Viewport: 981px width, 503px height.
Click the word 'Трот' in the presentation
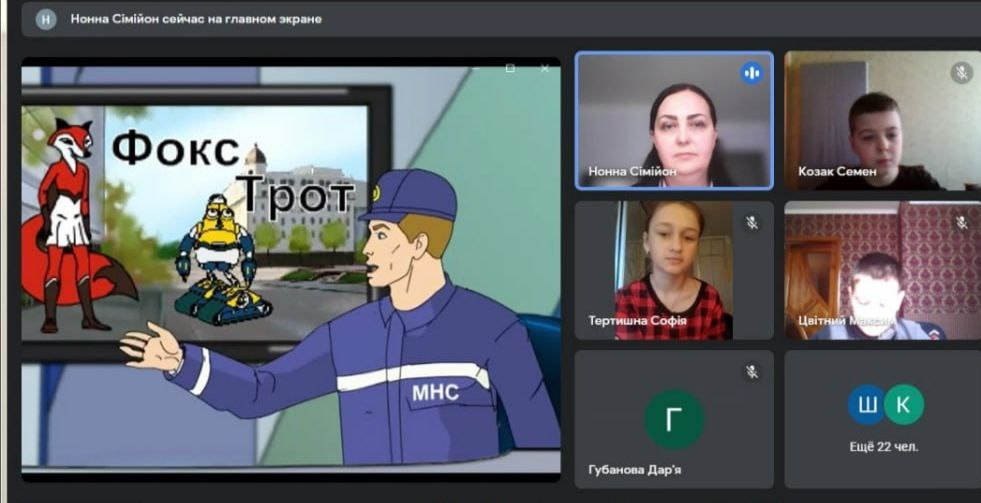click(294, 194)
